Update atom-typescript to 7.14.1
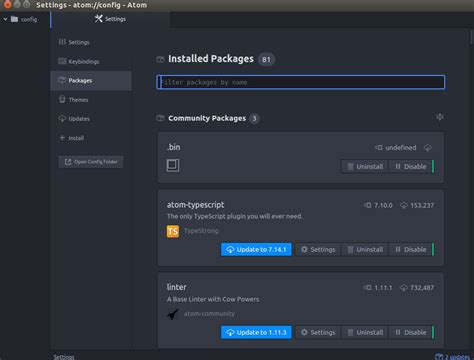Image resolution: width=474 pixels, height=360 pixels. pyautogui.click(x=256, y=249)
